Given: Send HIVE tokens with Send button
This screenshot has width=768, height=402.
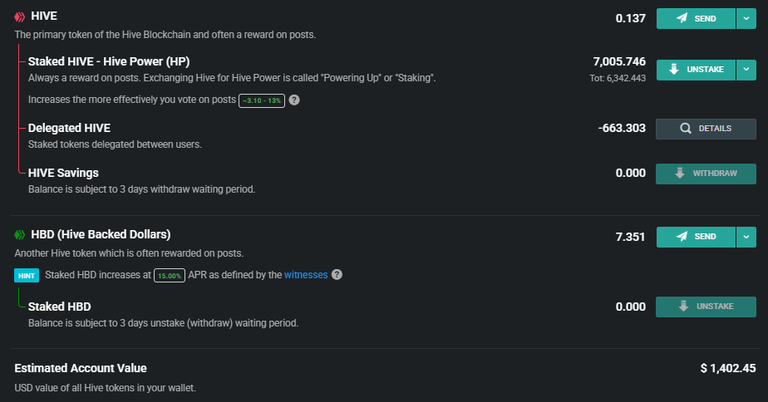Looking at the screenshot, I should click(x=696, y=19).
